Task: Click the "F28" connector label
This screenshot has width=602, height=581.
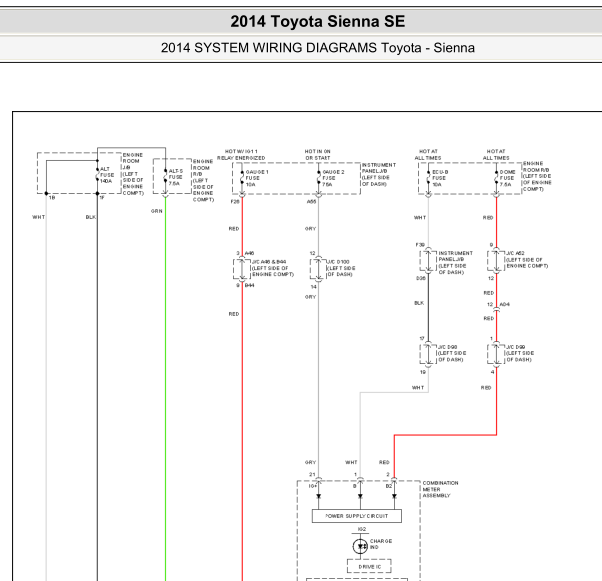Action: [235, 202]
